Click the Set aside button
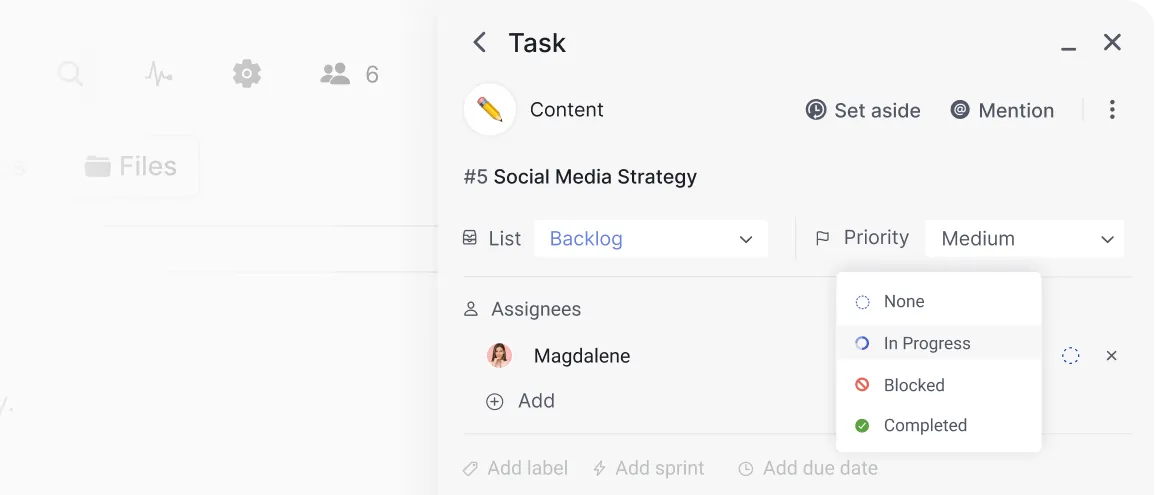The height and width of the screenshot is (495, 1157). pos(863,110)
